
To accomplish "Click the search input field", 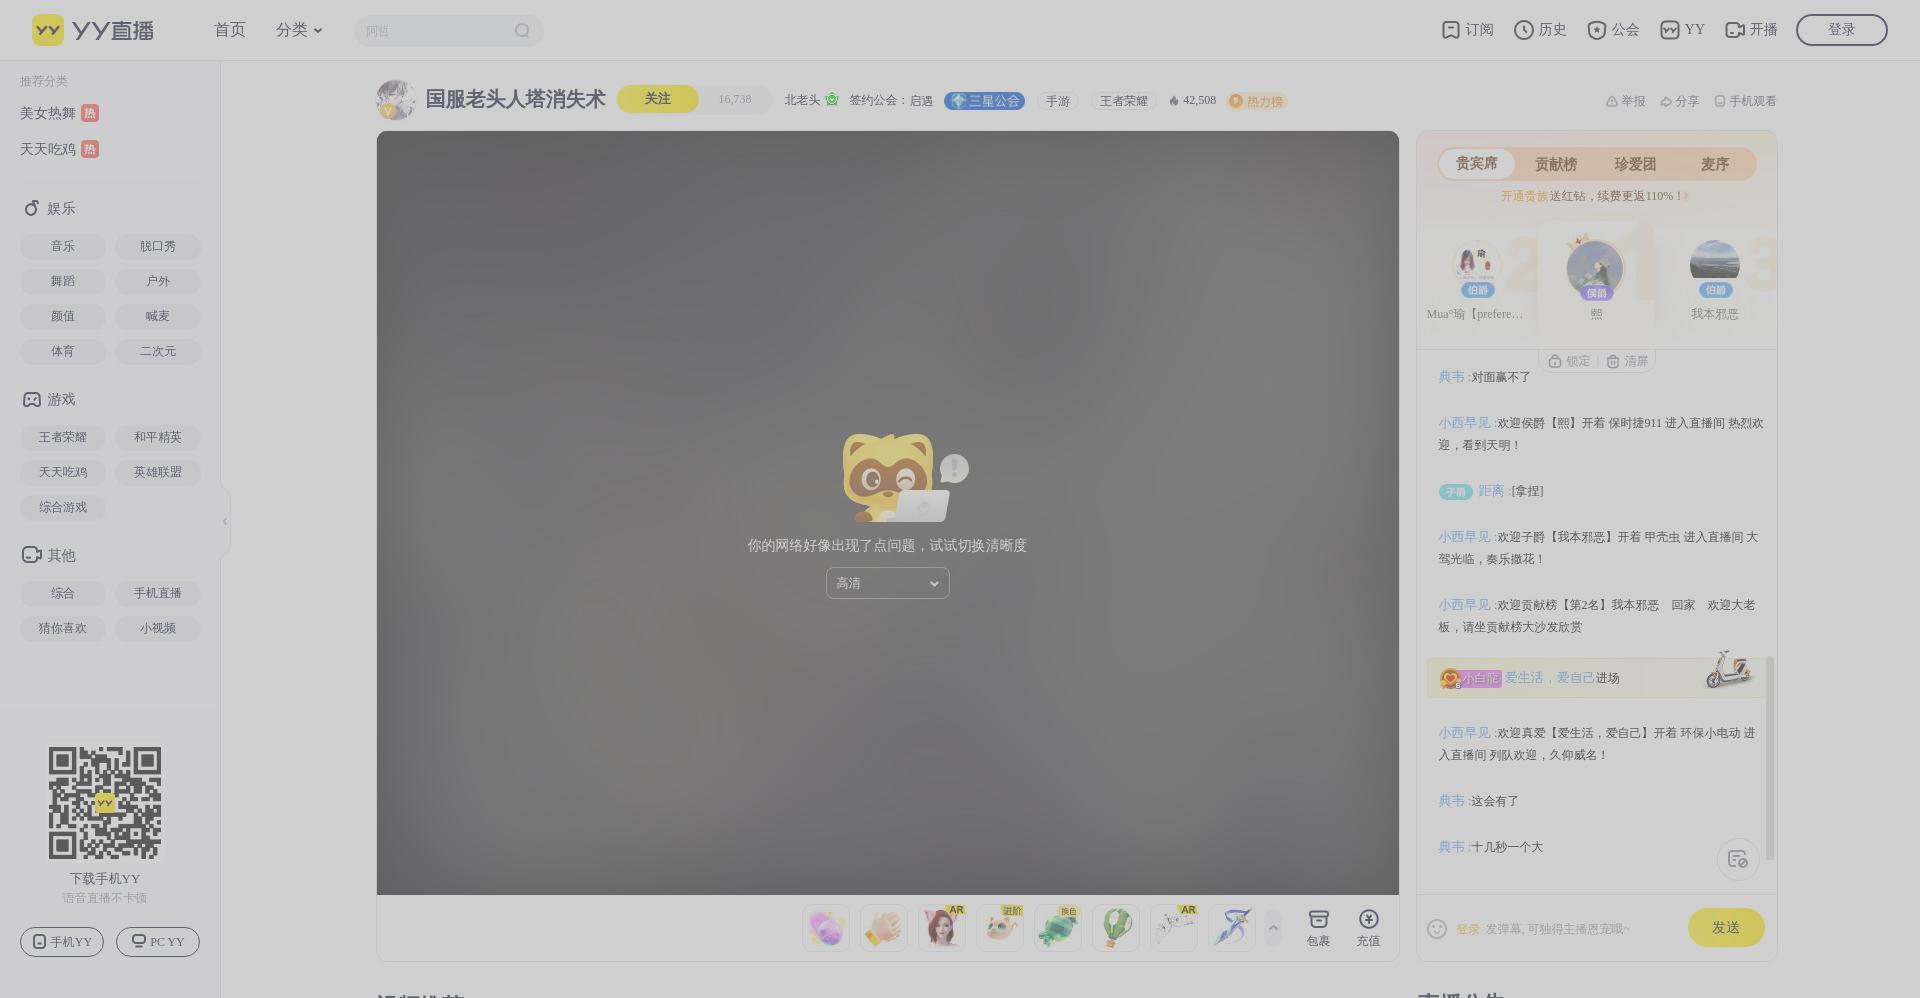I will point(432,30).
